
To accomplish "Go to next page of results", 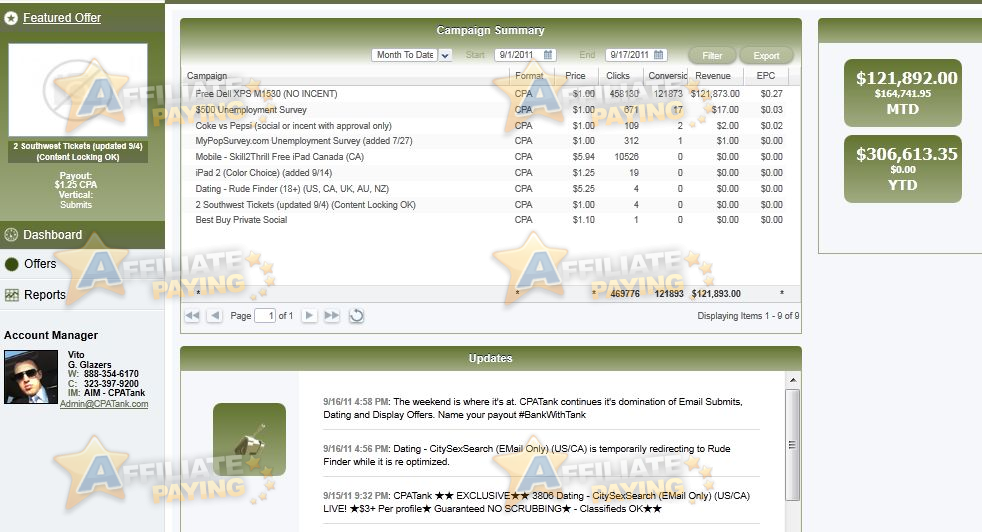I will point(309,316).
